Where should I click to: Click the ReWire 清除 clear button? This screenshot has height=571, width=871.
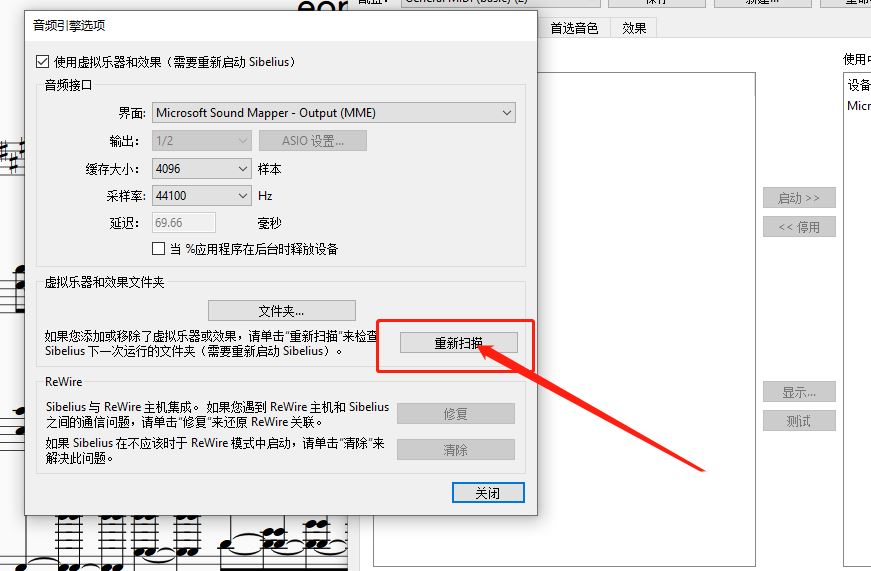tap(455, 449)
